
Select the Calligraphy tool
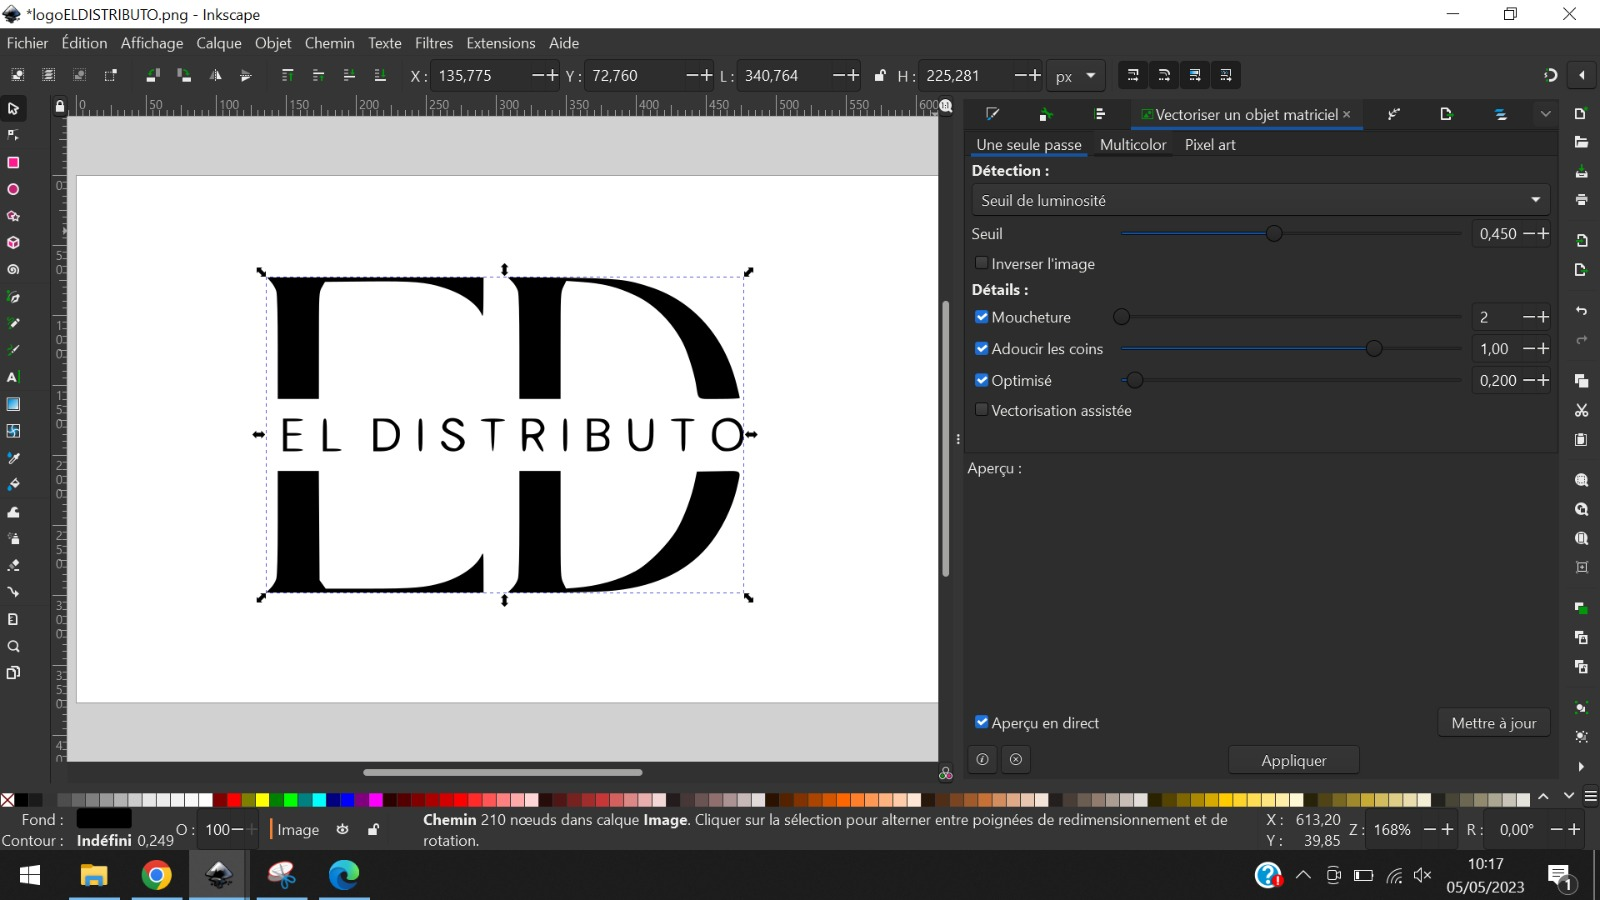click(13, 351)
